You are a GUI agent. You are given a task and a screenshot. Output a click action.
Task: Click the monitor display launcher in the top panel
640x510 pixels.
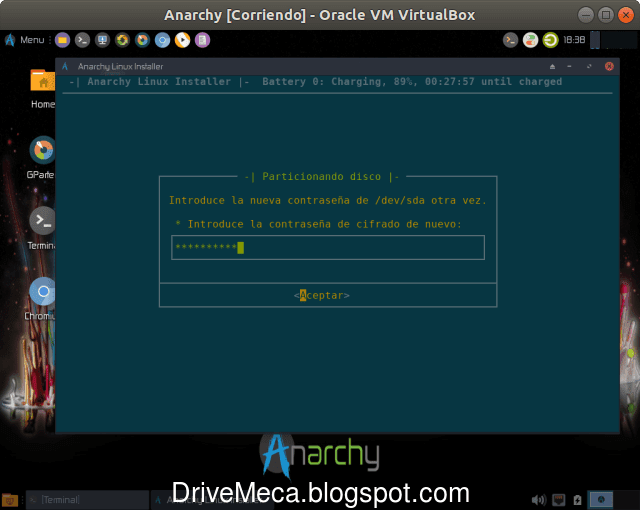[102, 40]
